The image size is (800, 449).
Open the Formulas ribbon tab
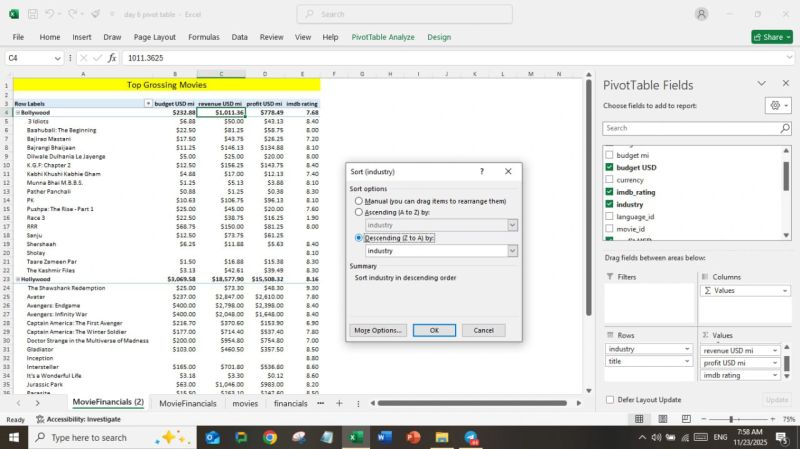point(204,37)
